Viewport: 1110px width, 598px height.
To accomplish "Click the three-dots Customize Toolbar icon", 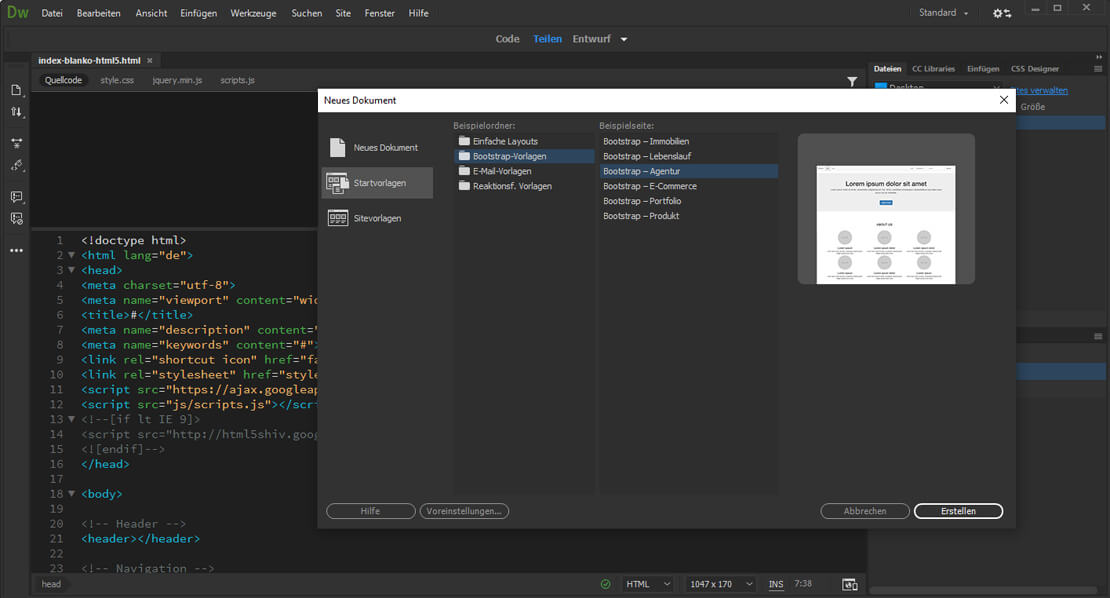I will point(16,250).
